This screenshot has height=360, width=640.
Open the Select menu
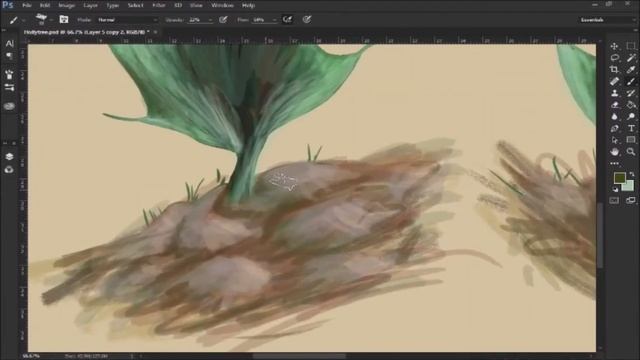click(x=136, y=6)
